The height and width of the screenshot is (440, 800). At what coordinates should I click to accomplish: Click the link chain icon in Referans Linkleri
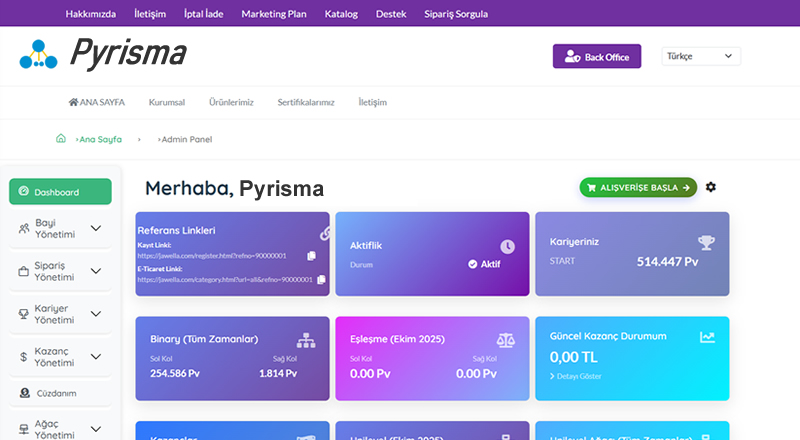324,233
